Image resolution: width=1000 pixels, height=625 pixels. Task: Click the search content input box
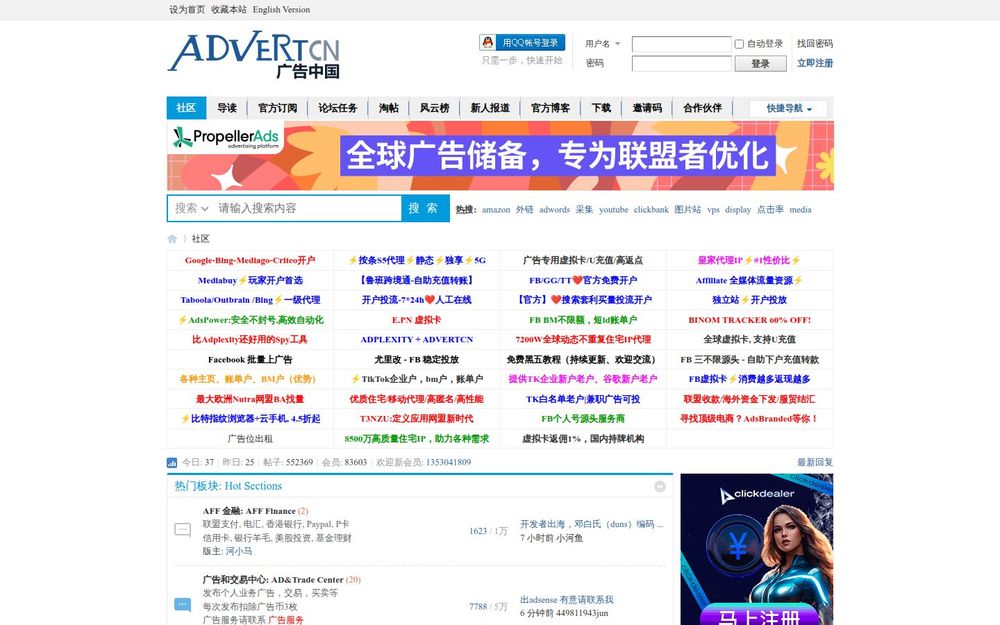tap(307, 208)
